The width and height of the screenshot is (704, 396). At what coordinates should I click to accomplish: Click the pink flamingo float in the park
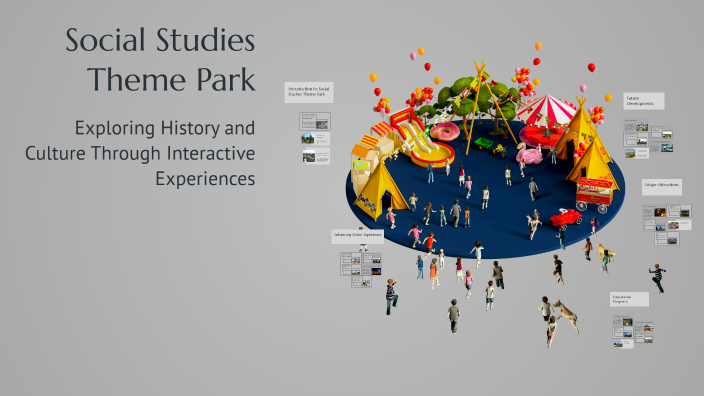pos(528,154)
